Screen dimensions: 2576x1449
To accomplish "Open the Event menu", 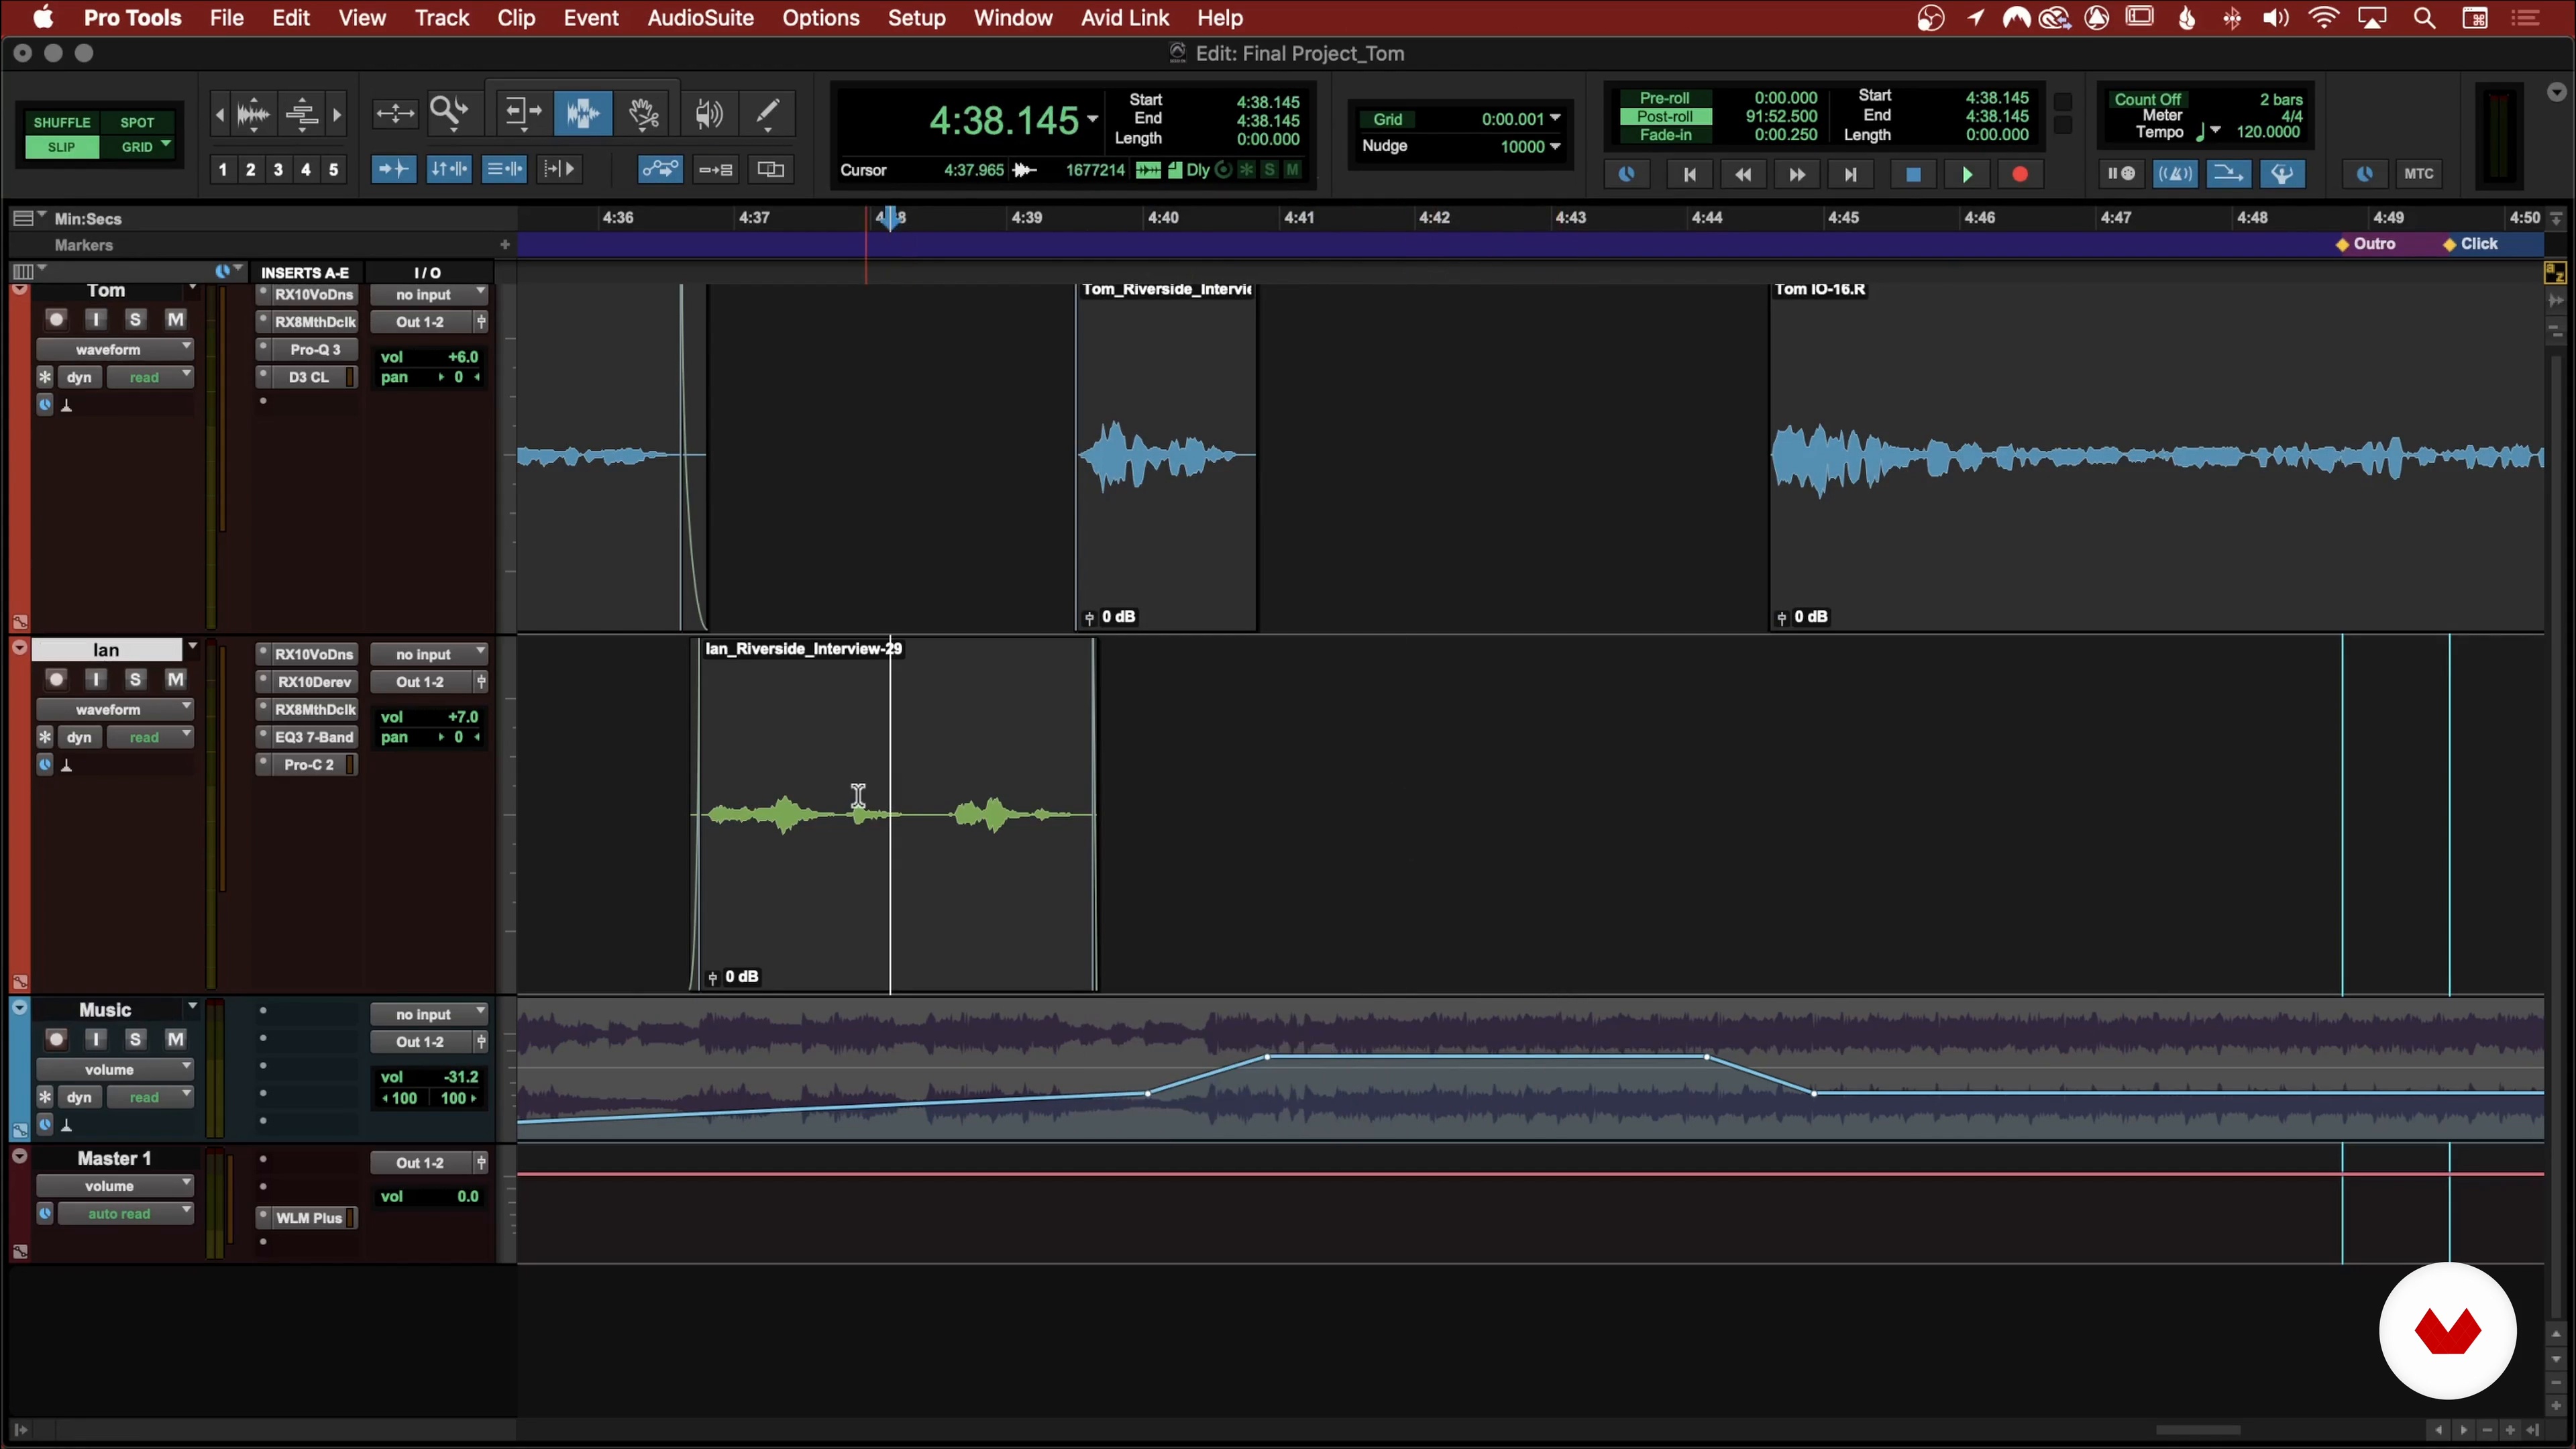I will (591, 18).
